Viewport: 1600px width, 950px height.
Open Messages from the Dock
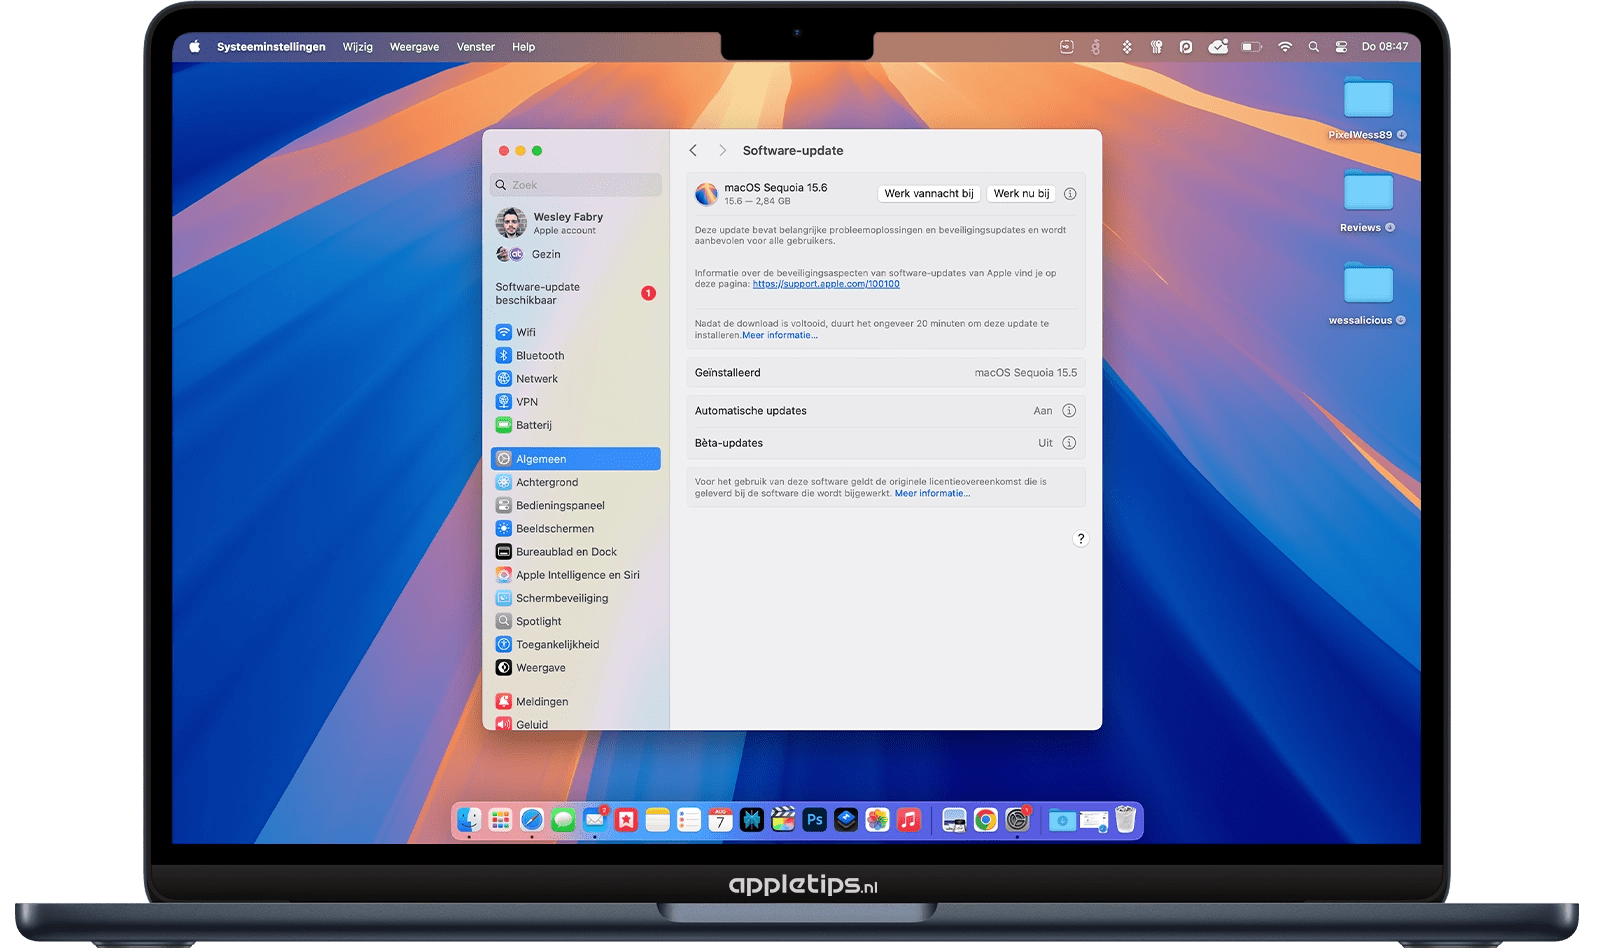(x=563, y=820)
